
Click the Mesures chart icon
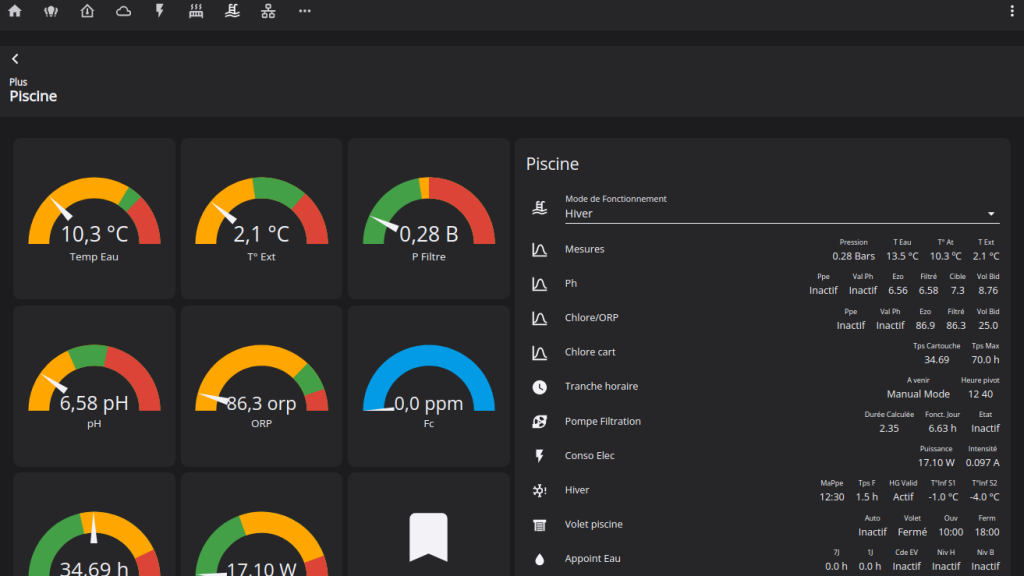pos(539,249)
